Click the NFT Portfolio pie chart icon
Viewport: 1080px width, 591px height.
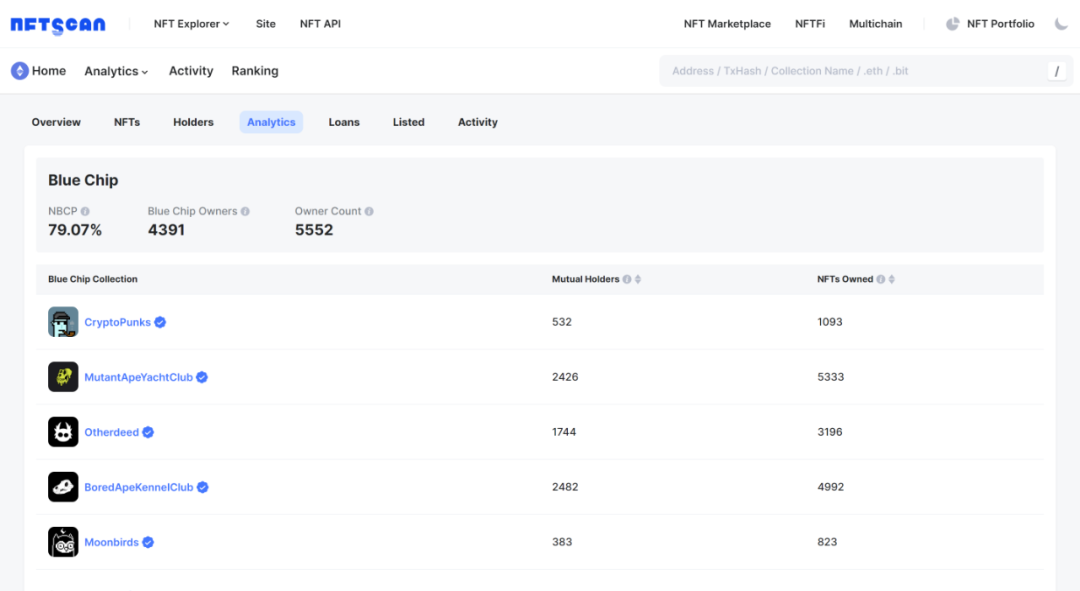click(x=953, y=24)
